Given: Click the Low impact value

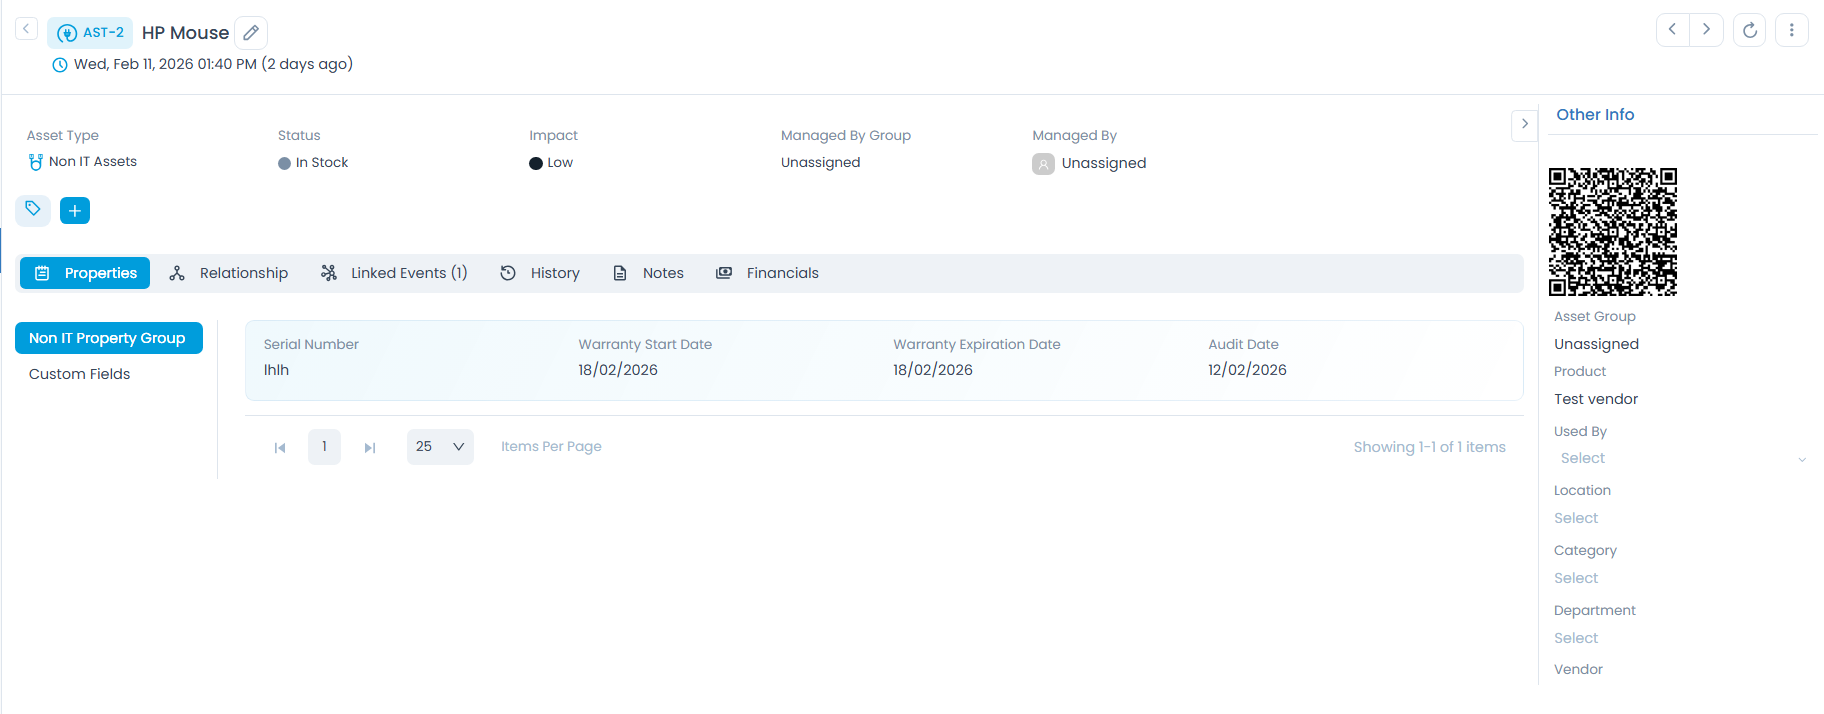Looking at the screenshot, I should tap(551, 162).
